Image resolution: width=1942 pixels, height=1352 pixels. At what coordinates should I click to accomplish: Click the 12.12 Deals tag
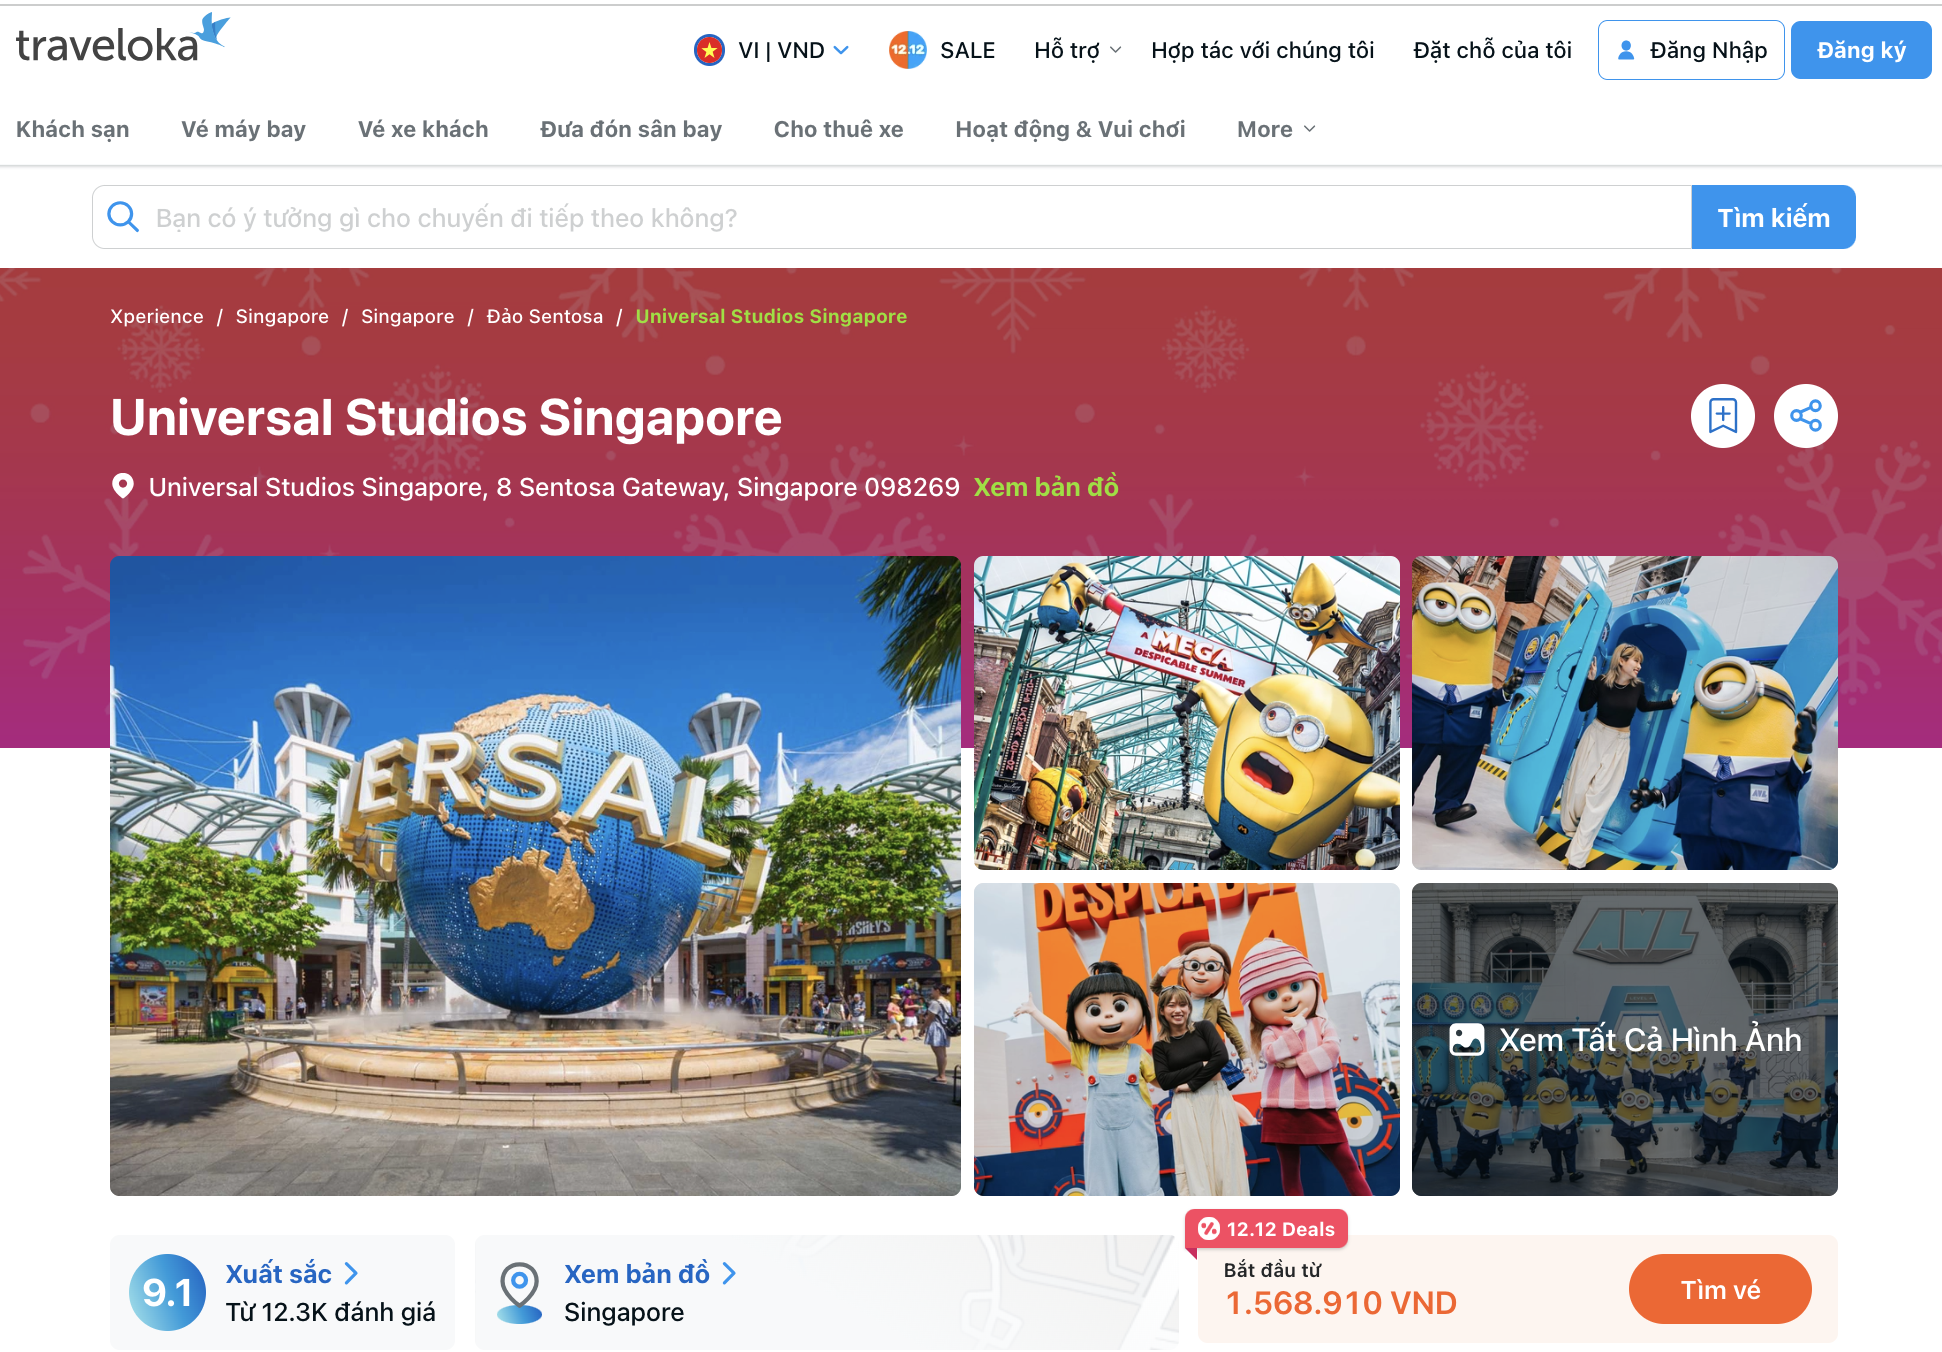[1267, 1229]
